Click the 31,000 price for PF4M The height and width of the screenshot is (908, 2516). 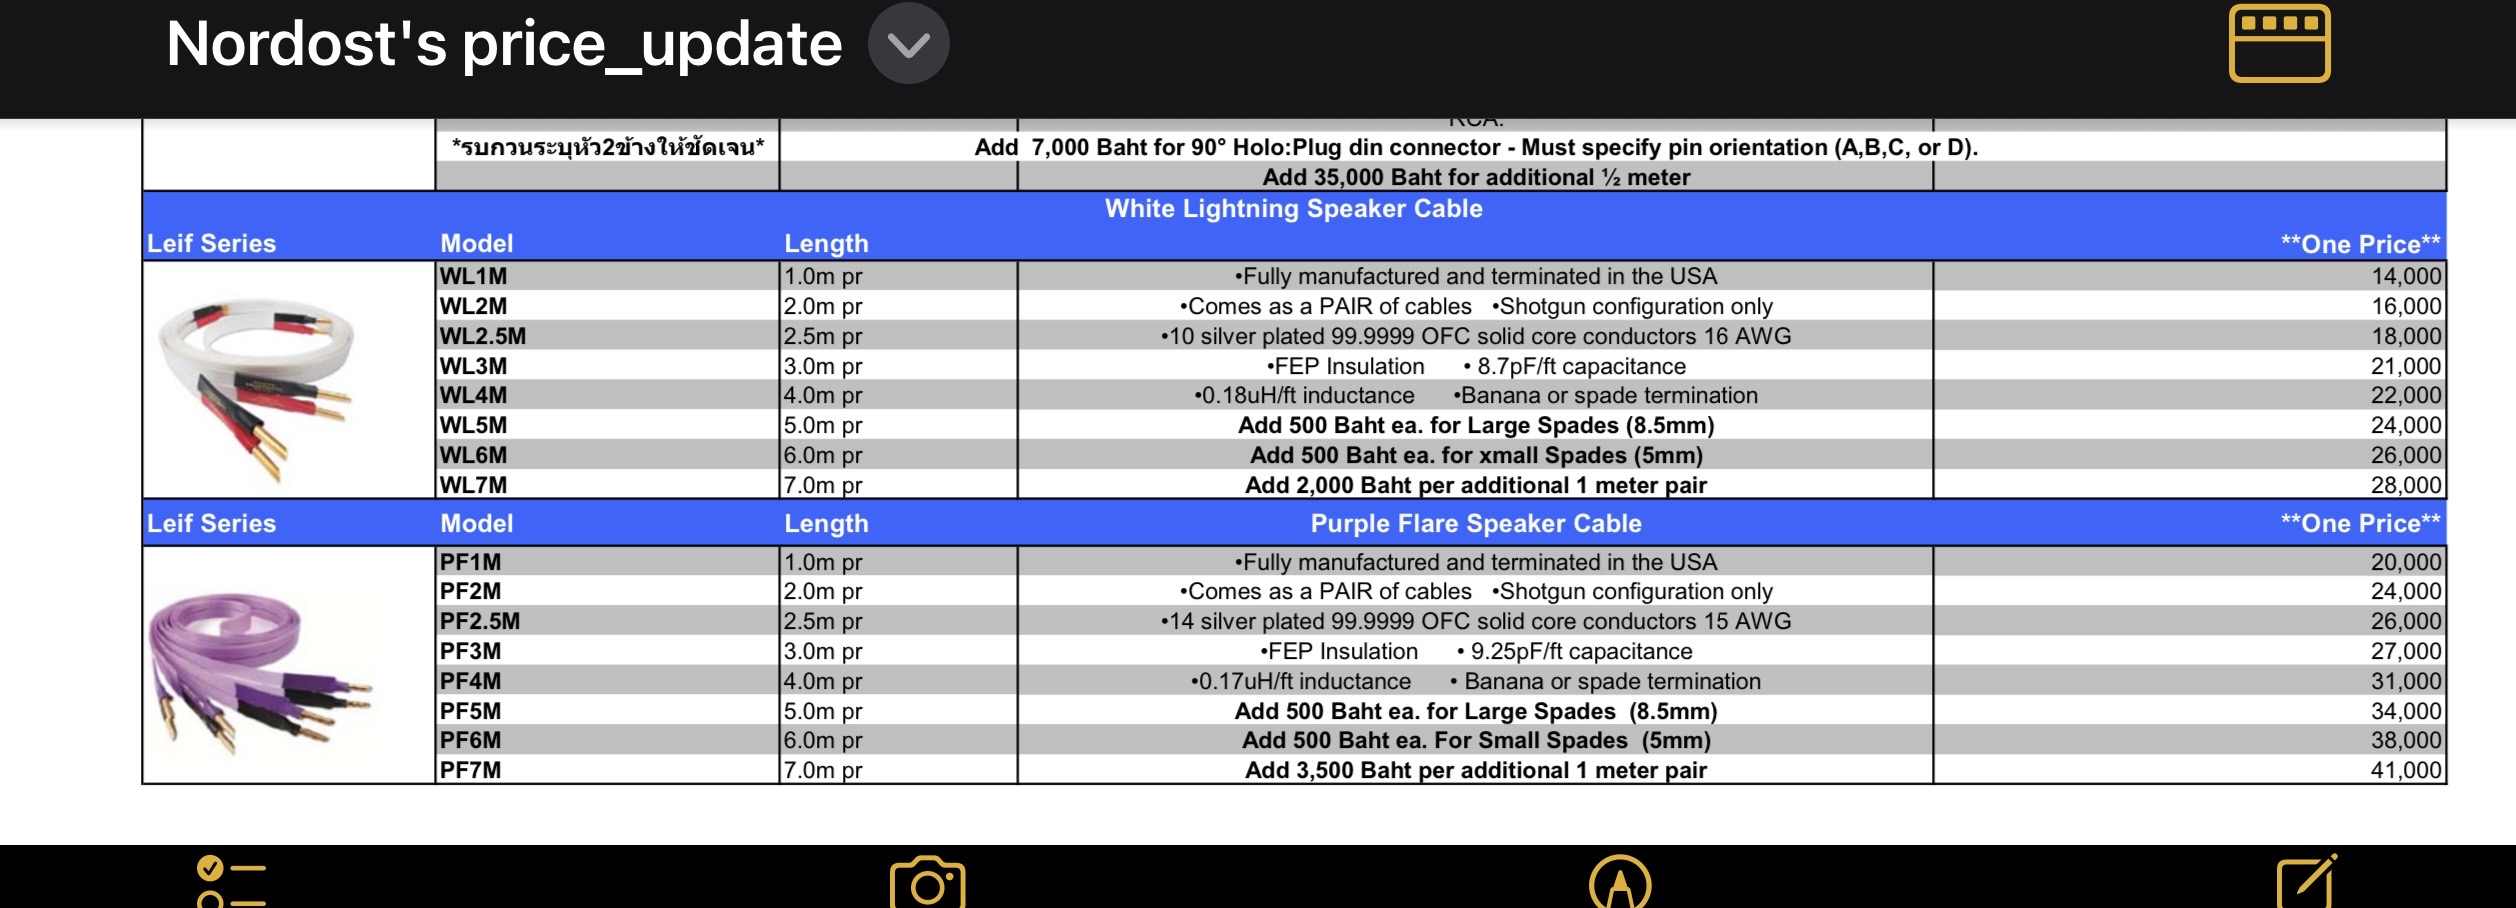2406,681
